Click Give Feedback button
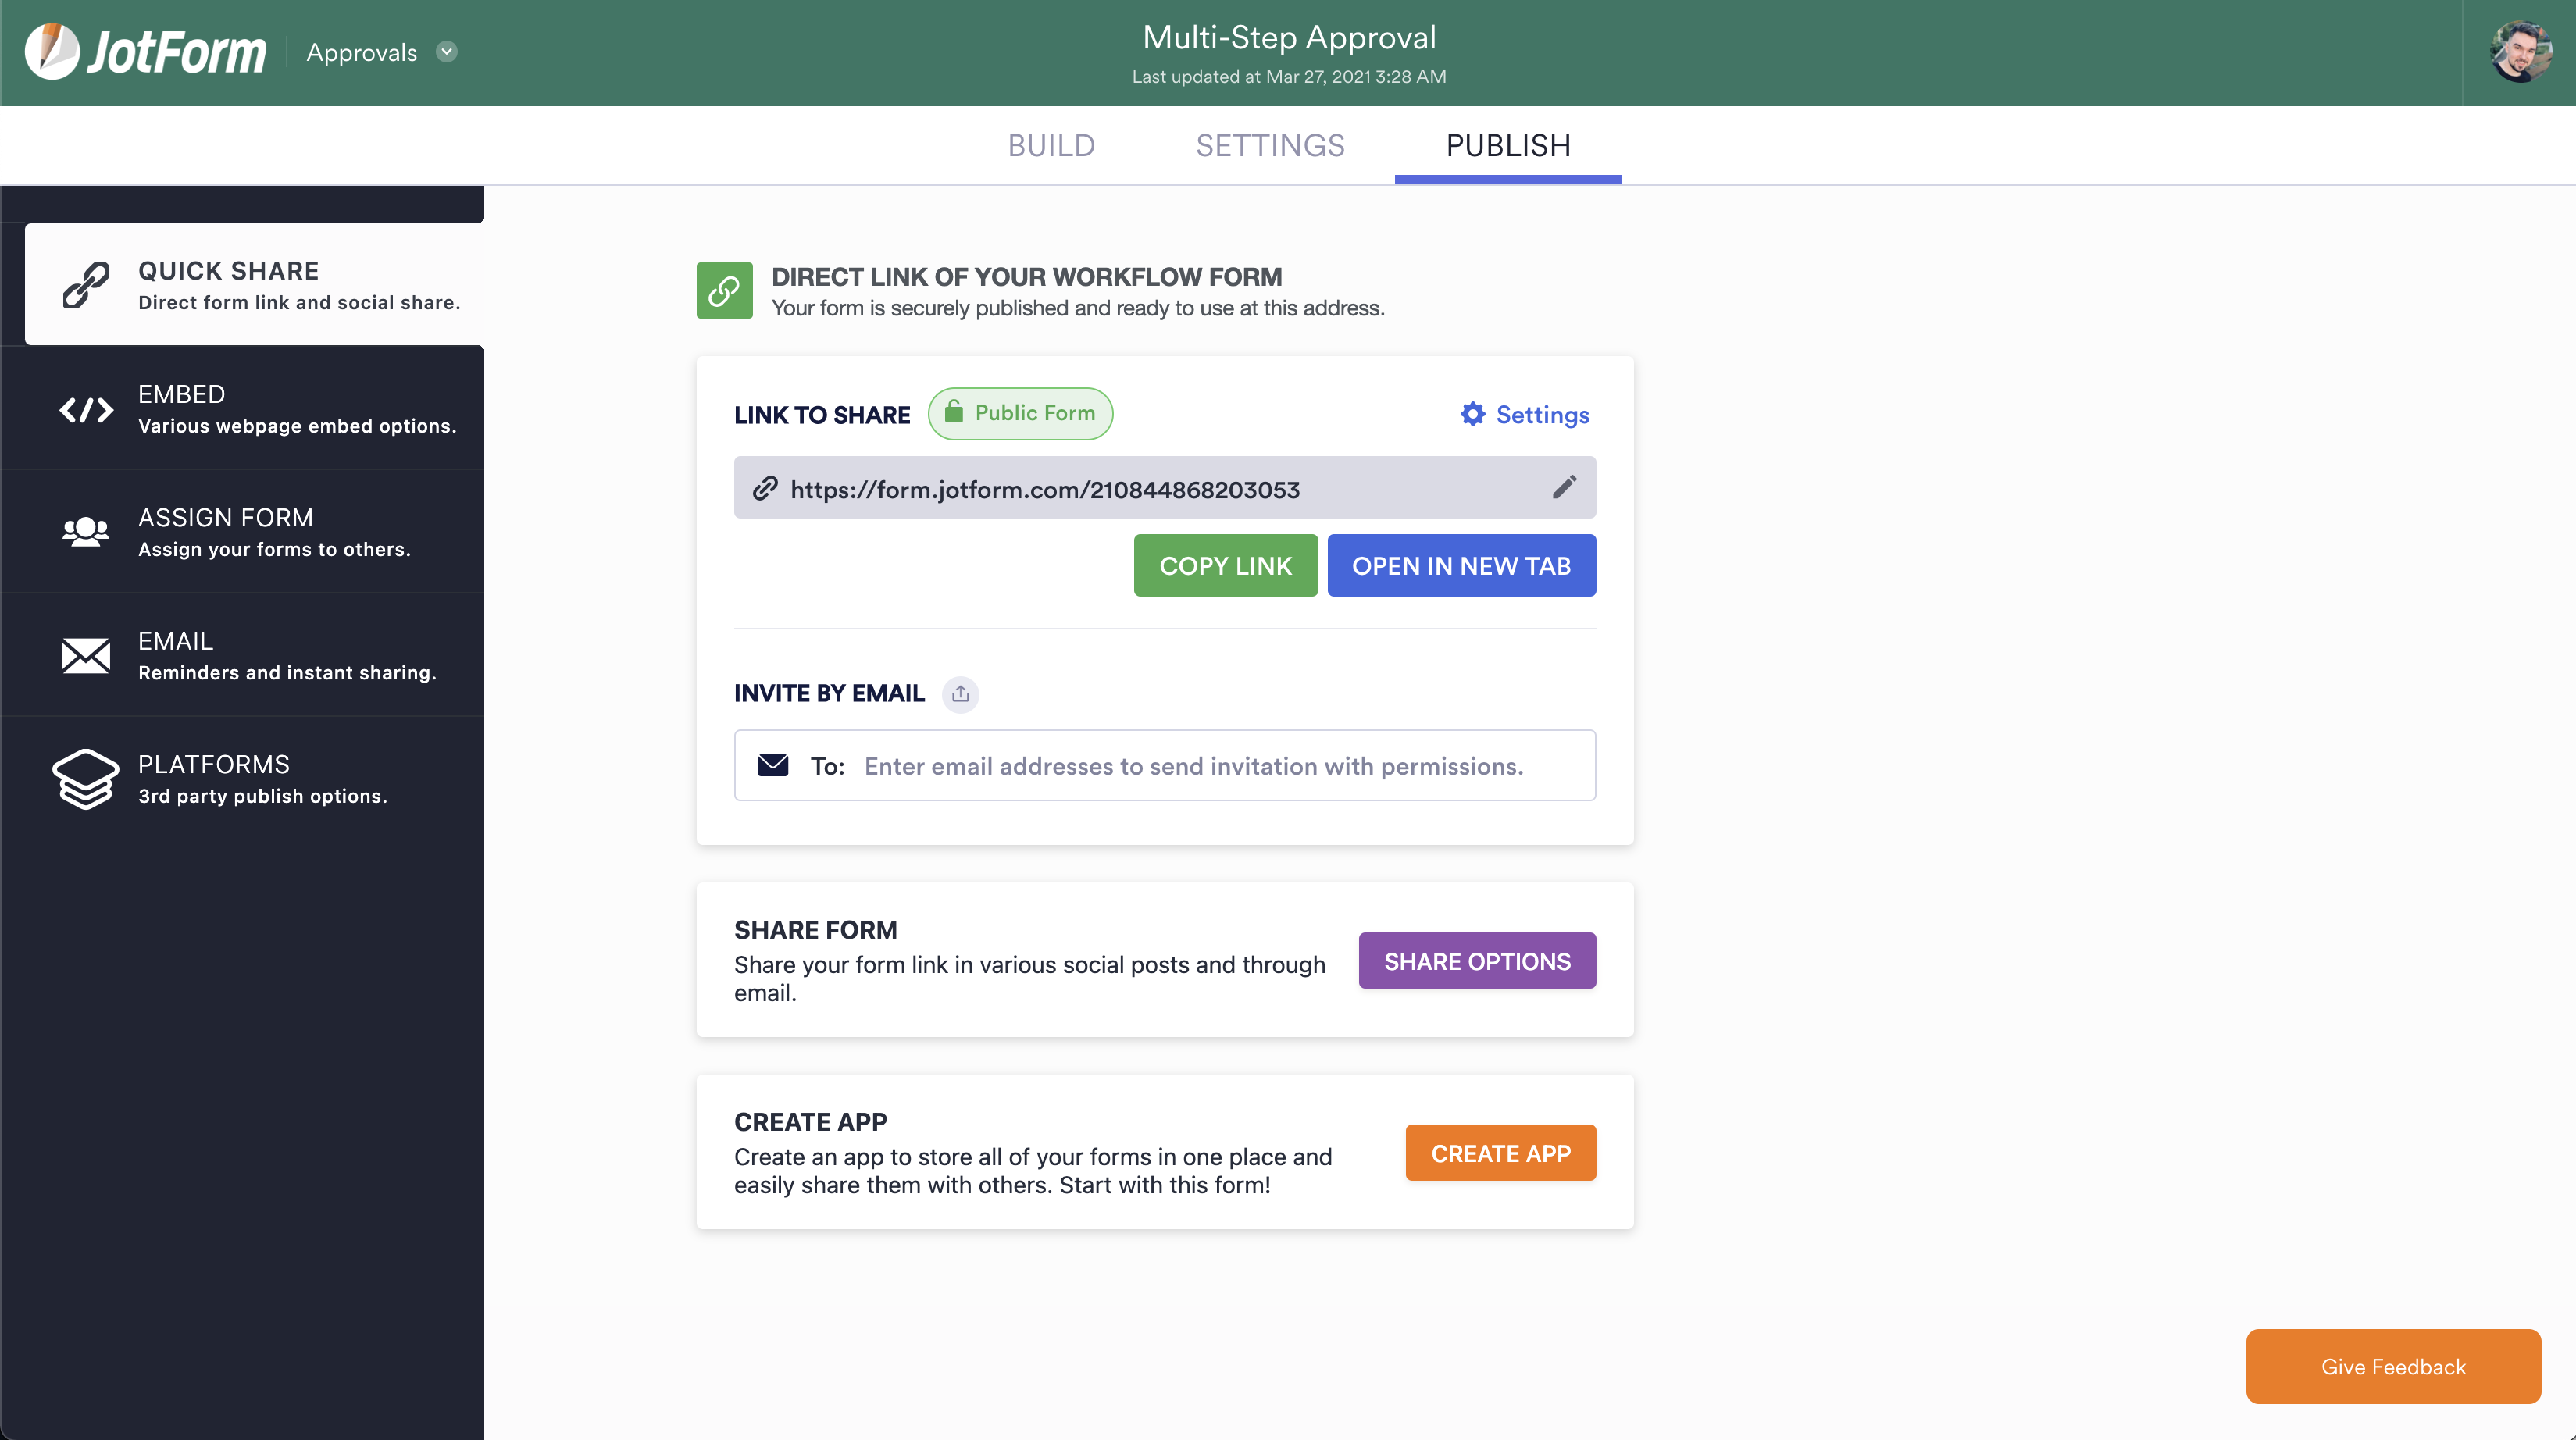Screen dimensions: 2576x1440 2393,1366
